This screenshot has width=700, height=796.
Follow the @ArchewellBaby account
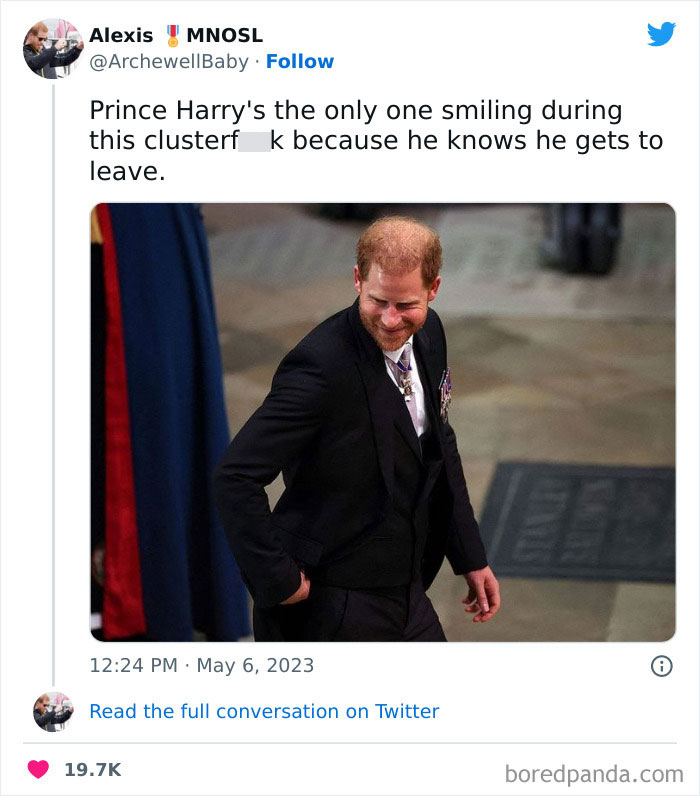(299, 61)
